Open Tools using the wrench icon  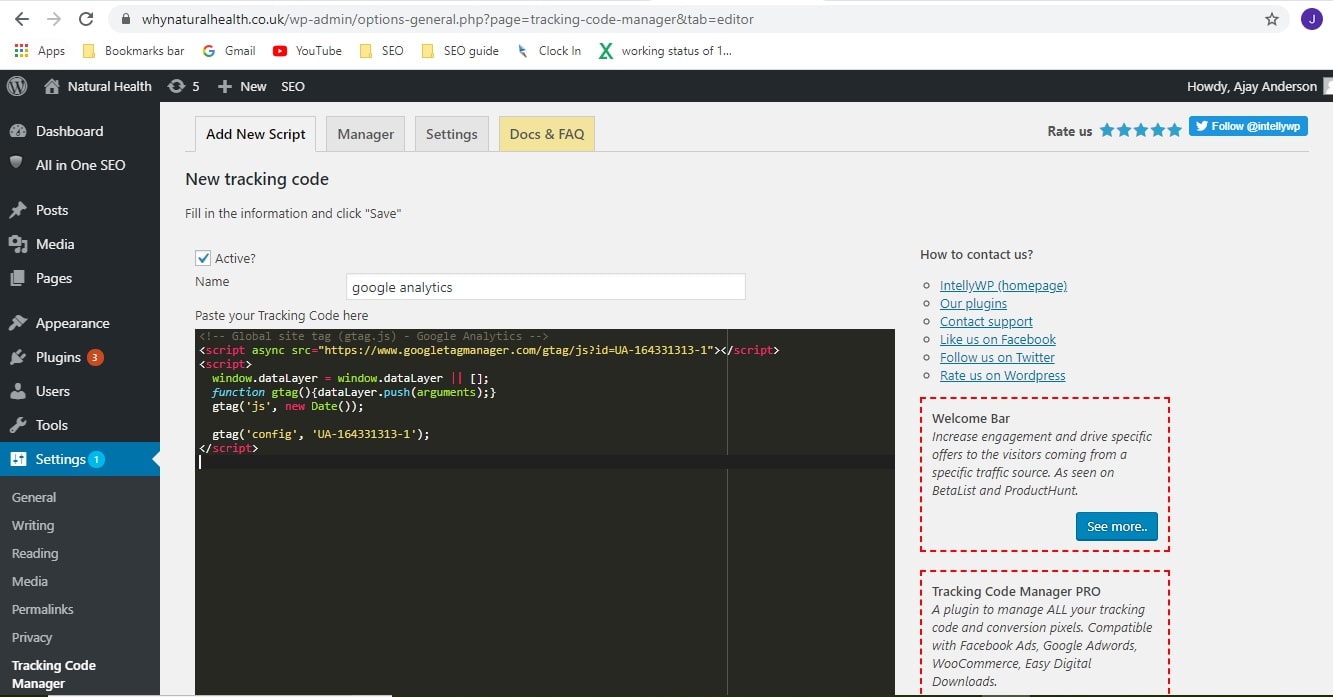click(22, 424)
